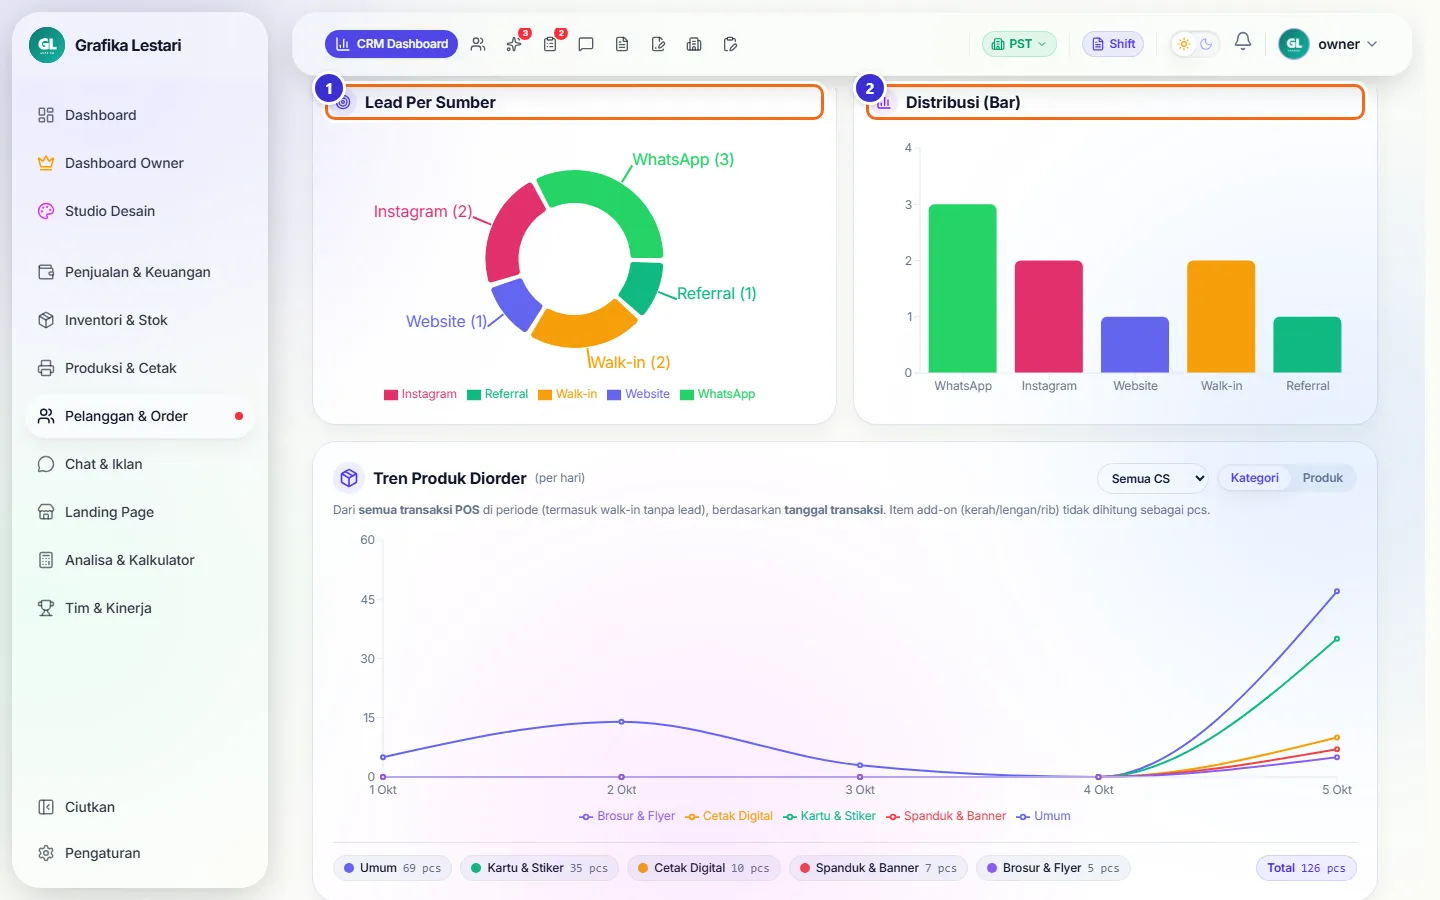Viewport: 1440px width, 900px height.
Task: Switch to light mode sun icon
Action: click(x=1184, y=44)
